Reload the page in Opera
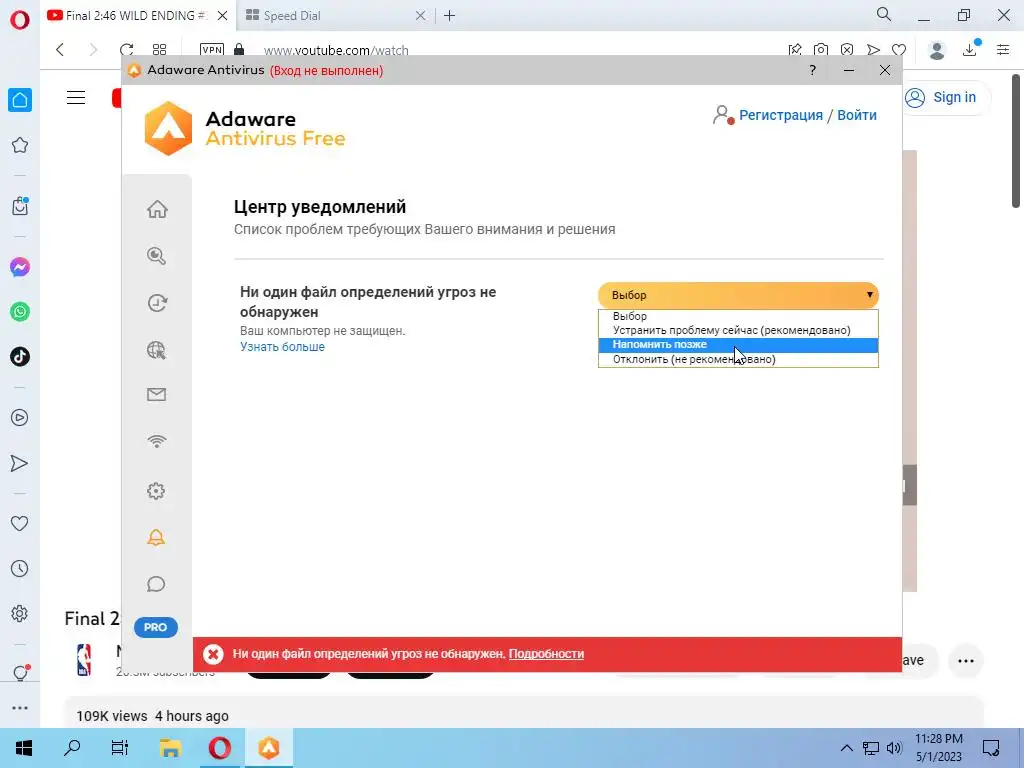 127,50
